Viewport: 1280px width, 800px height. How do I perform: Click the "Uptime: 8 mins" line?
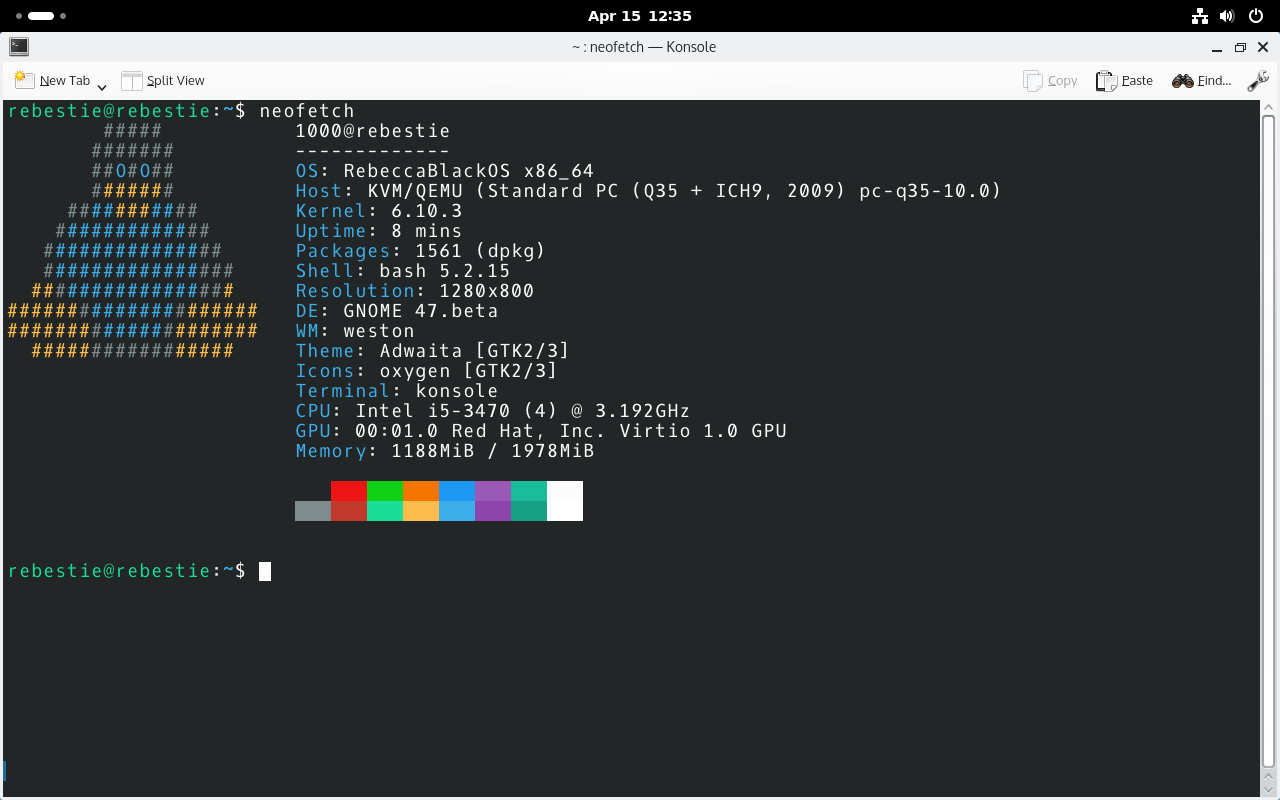(379, 231)
